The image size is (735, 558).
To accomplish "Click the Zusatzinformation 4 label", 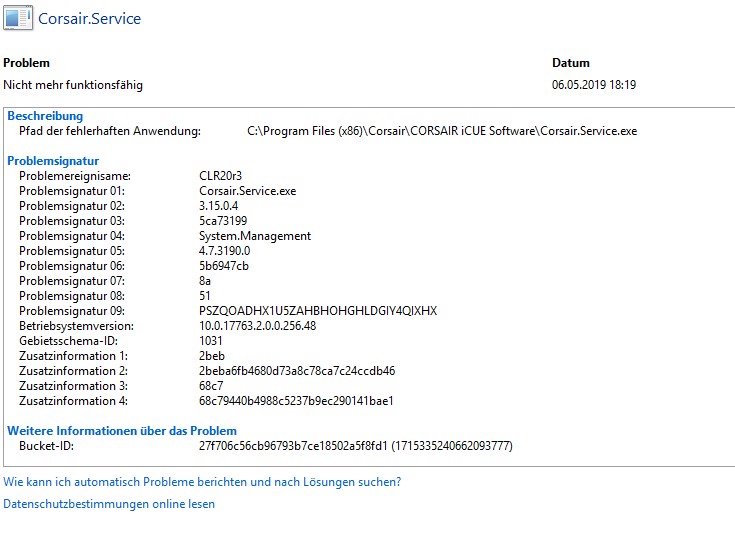I will 74,401.
